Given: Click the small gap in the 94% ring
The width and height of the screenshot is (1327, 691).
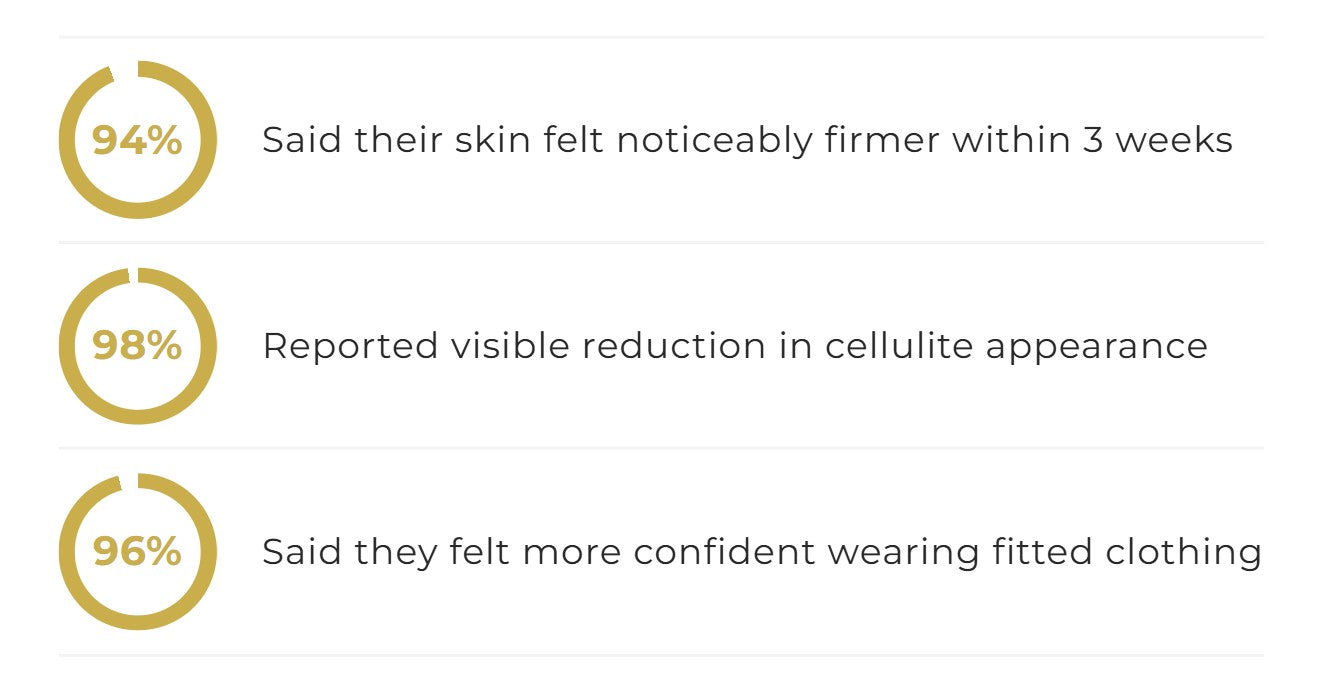Looking at the screenshot, I should pyautogui.click(x=126, y=70).
